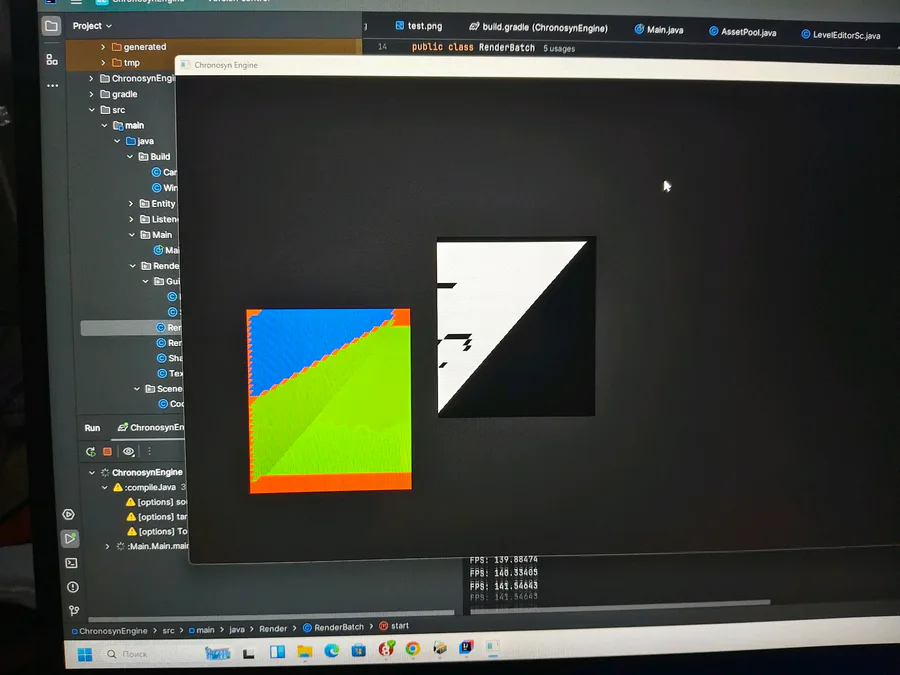Click RenderBatch breadcrumb in navigation bar
This screenshot has width=900, height=675.
coord(333,627)
